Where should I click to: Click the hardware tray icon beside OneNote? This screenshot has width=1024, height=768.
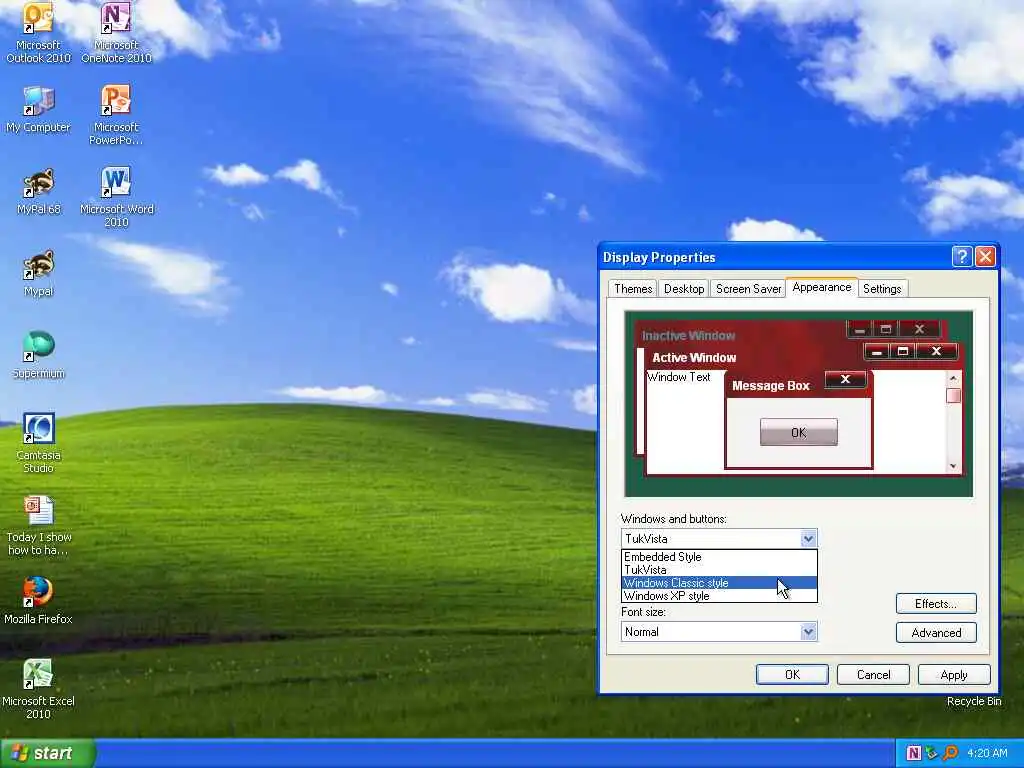(932, 753)
